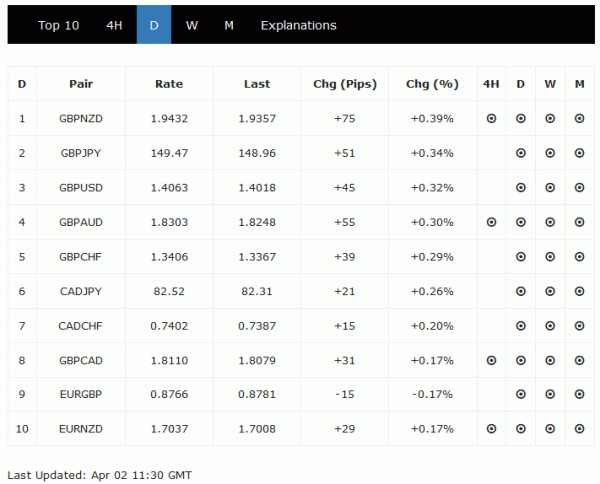Image resolution: width=600 pixels, height=484 pixels.
Task: Click the Rate column header
Action: pyautogui.click(x=169, y=84)
